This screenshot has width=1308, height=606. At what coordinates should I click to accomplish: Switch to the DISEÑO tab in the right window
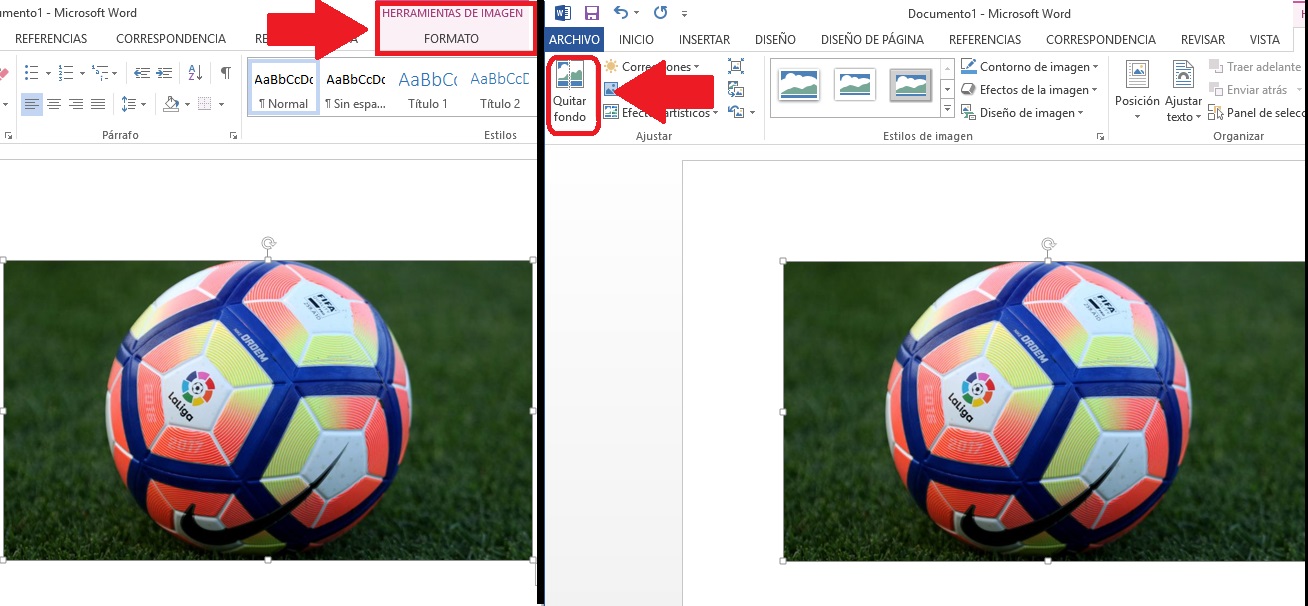point(776,40)
